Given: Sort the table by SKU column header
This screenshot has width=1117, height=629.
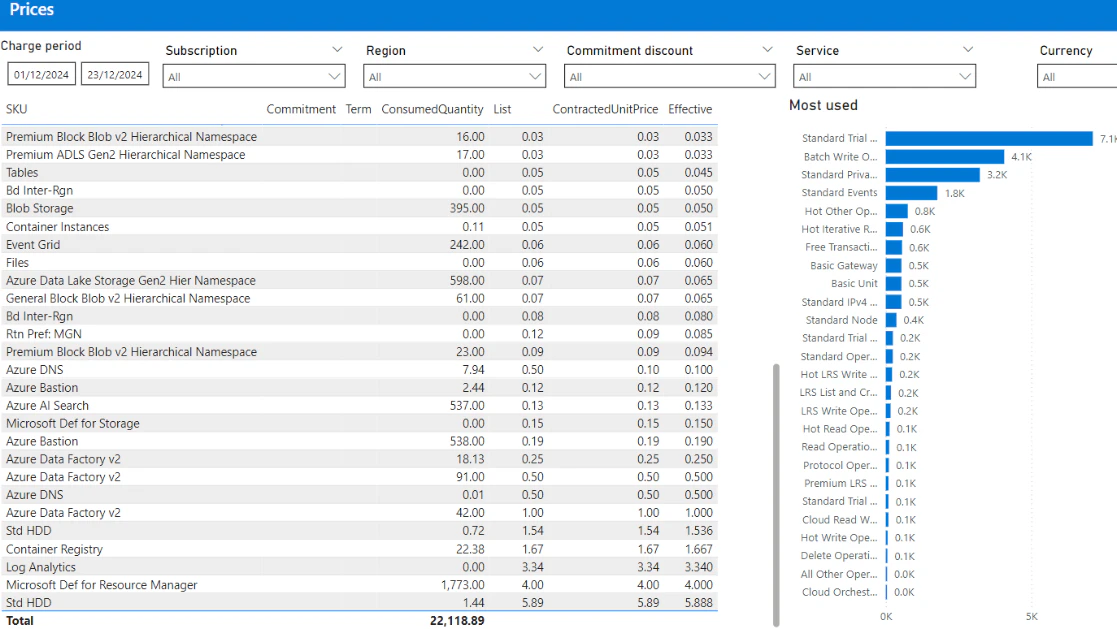Looking at the screenshot, I should click(16, 109).
